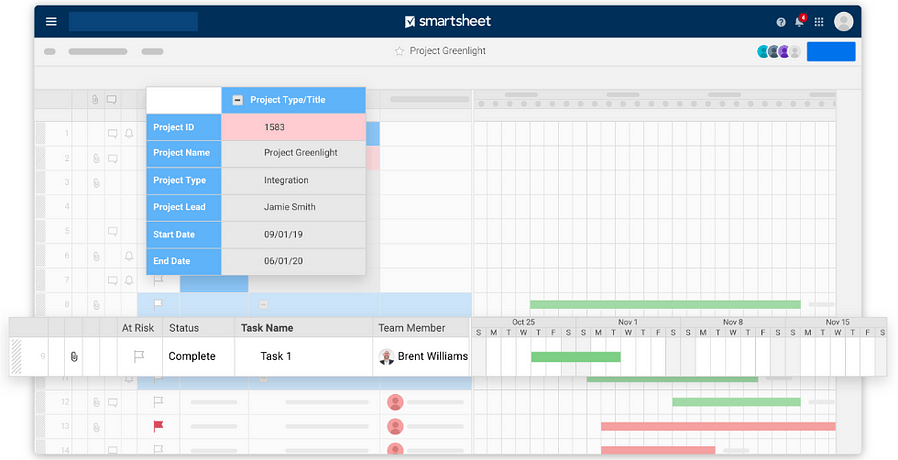The height and width of the screenshot is (460, 898).
Task: Open the hamburger menu
Action: pyautogui.click(x=51, y=21)
